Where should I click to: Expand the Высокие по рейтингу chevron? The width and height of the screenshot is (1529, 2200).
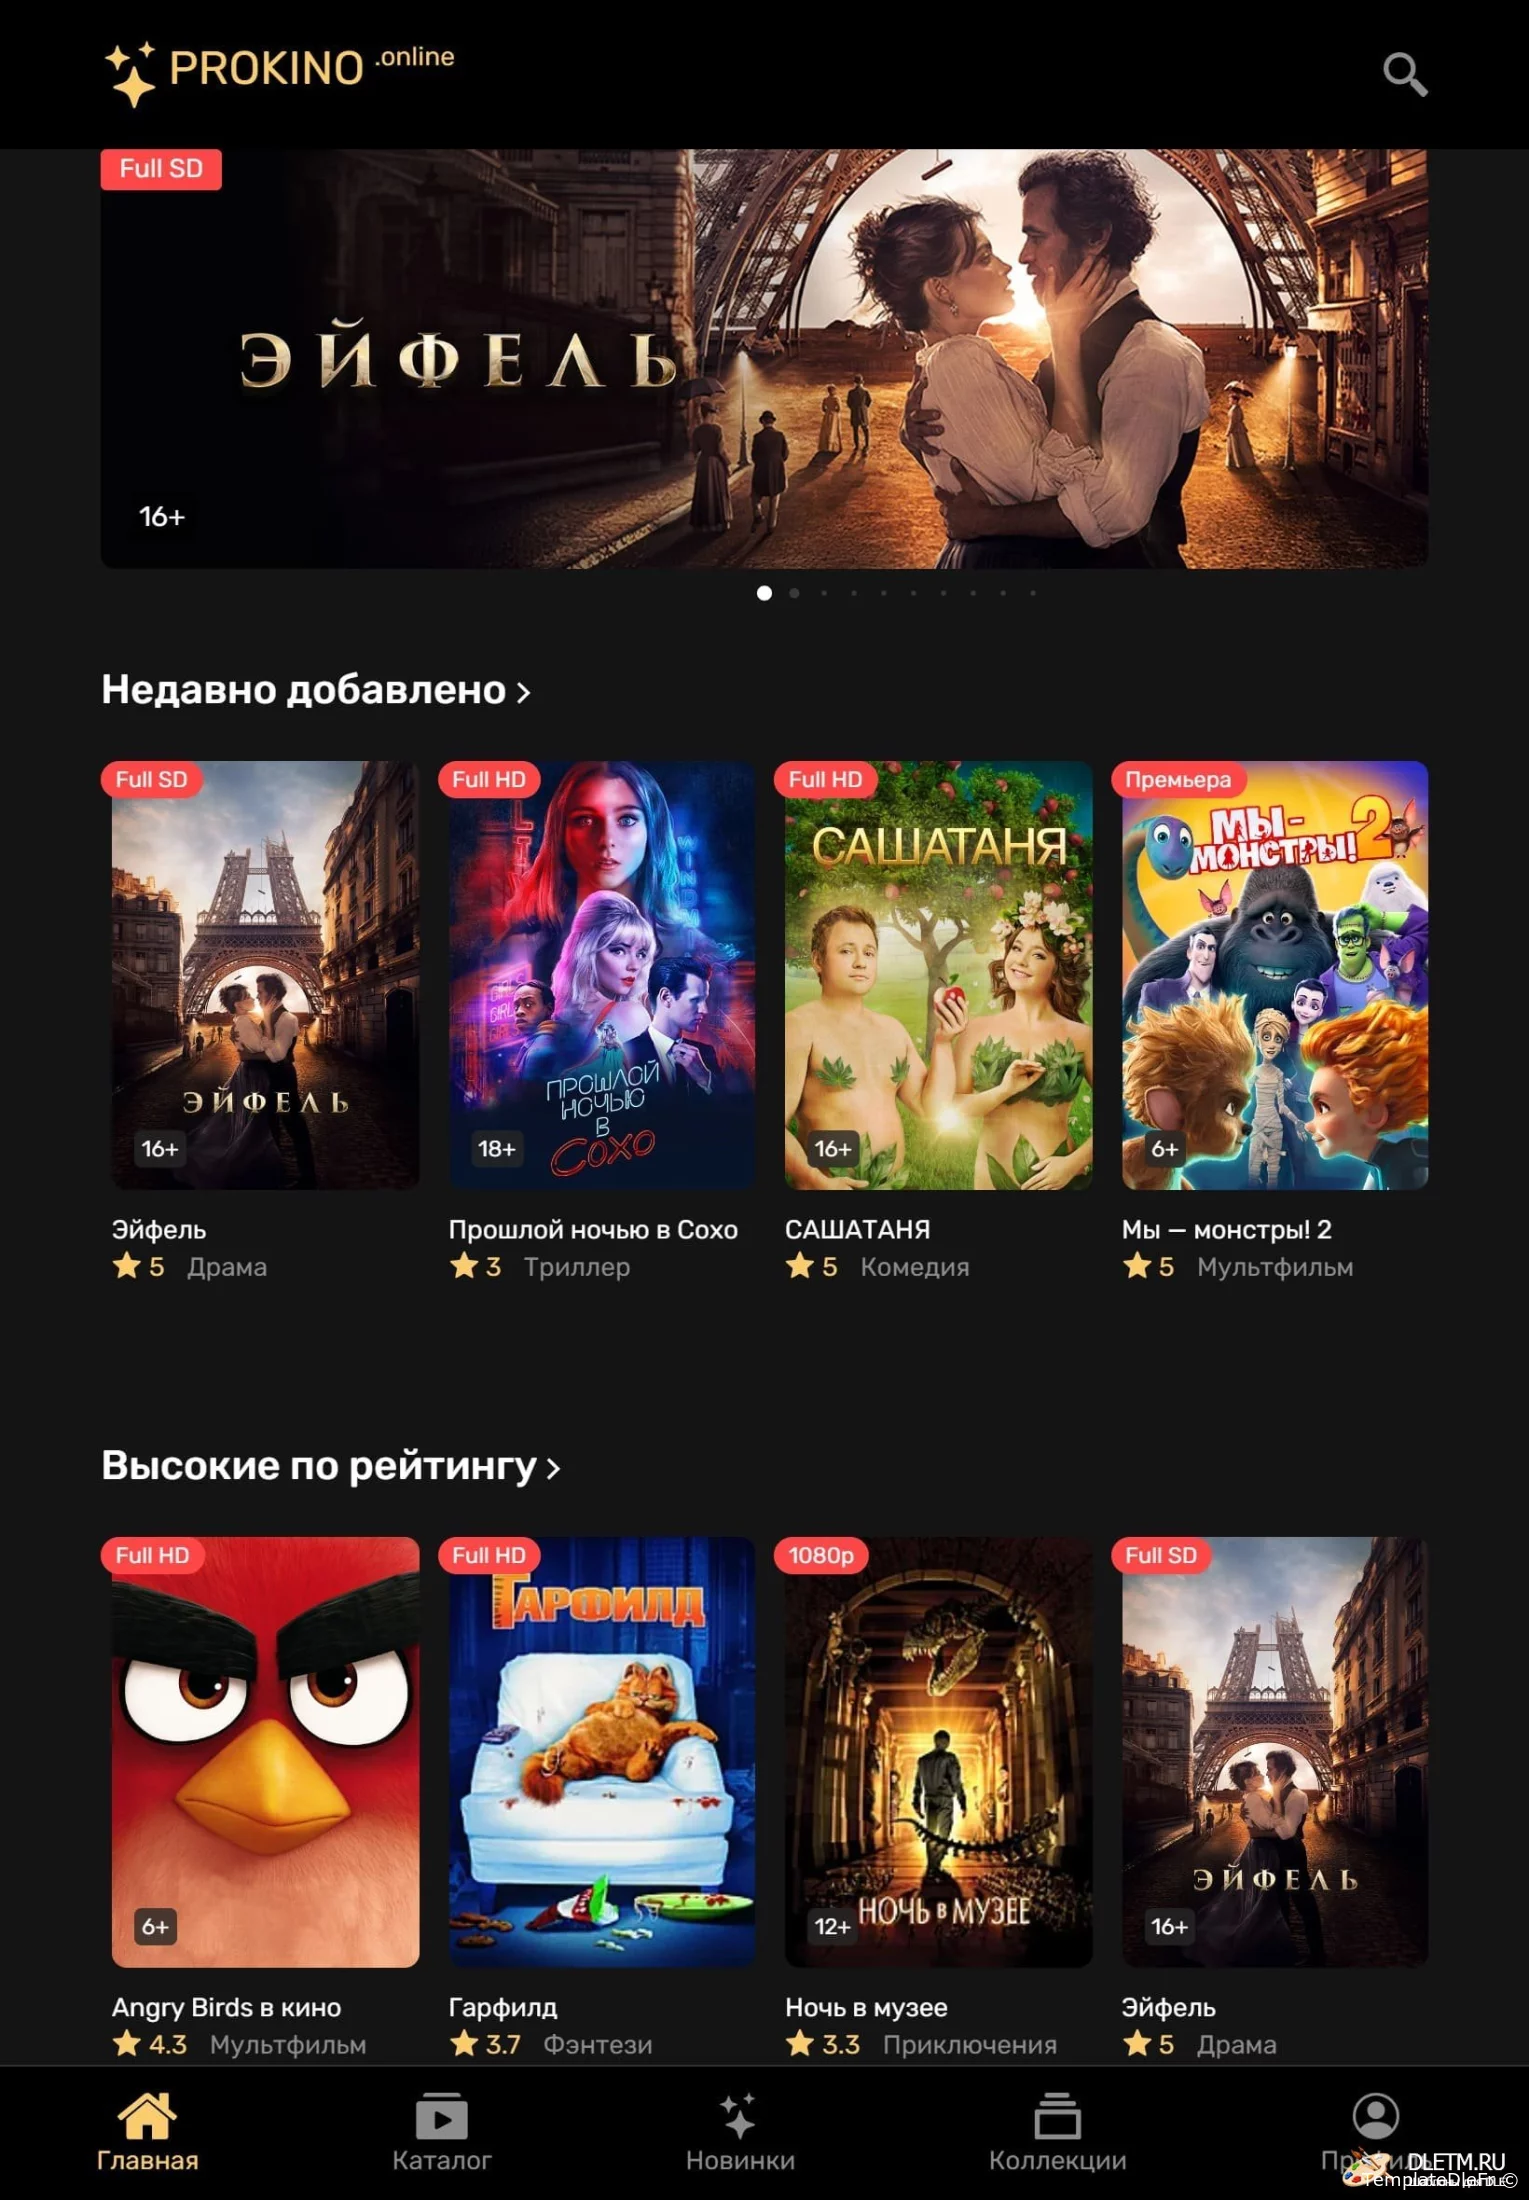pos(553,1468)
